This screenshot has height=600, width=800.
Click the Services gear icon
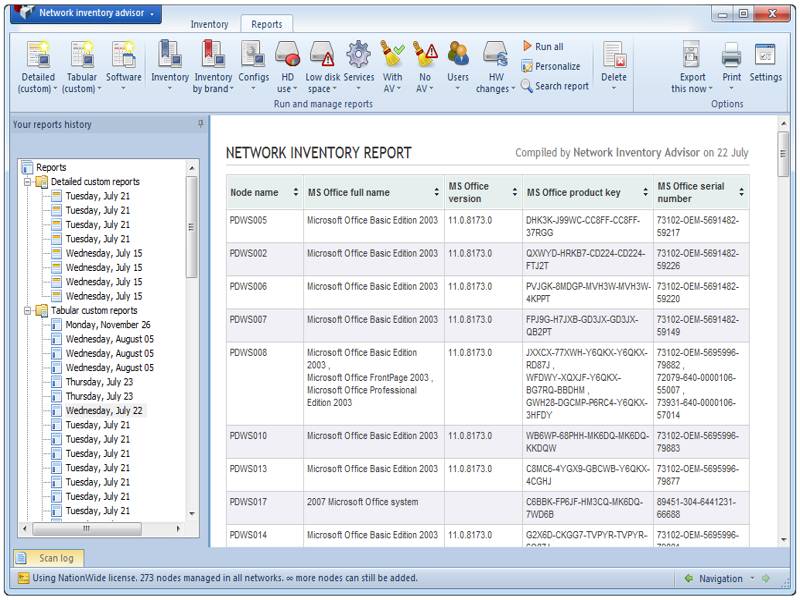358,55
